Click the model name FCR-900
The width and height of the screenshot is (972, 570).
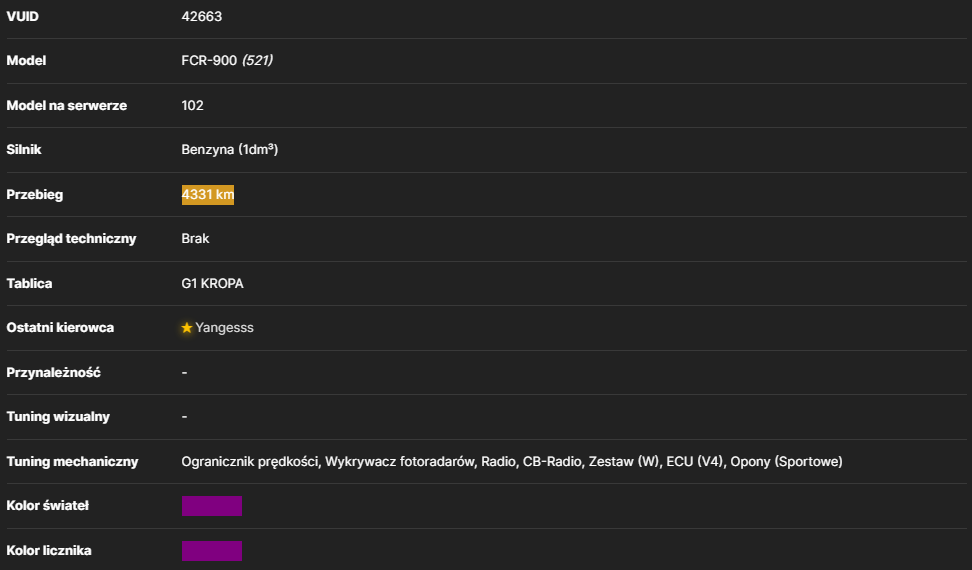(209, 61)
